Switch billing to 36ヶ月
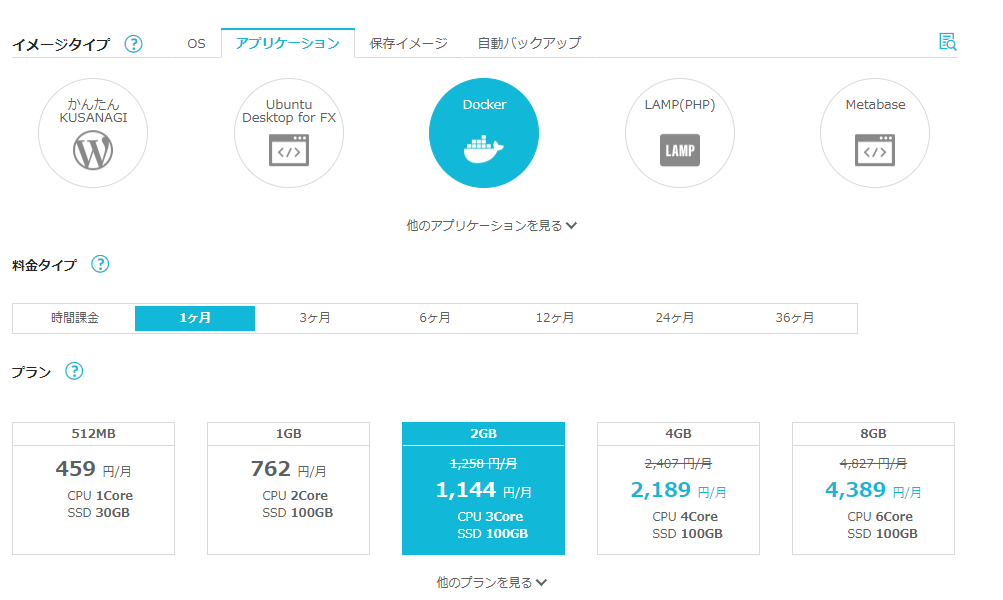The image size is (1003, 600). point(795,318)
